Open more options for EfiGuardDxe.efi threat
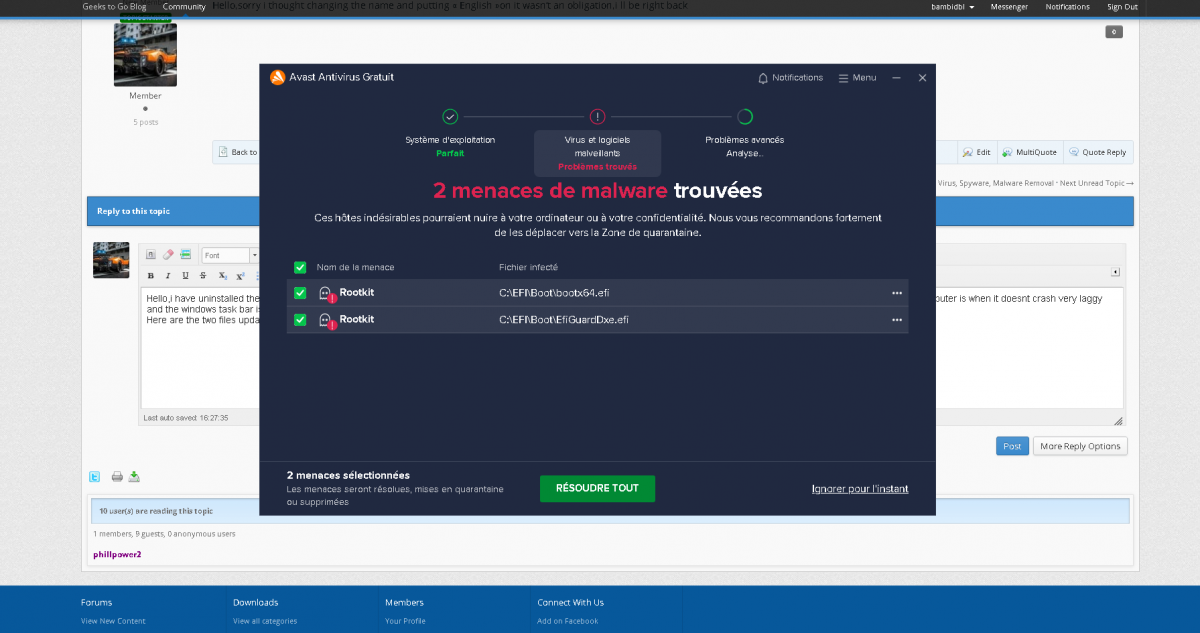 (x=897, y=320)
